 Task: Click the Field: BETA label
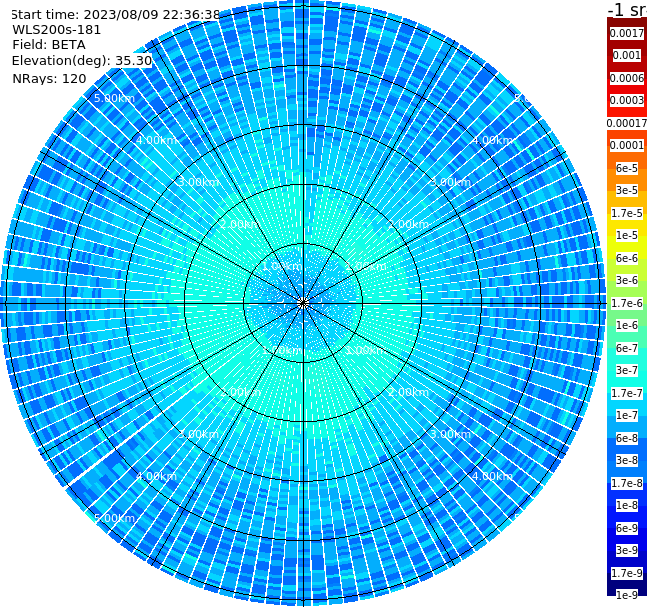(x=49, y=45)
